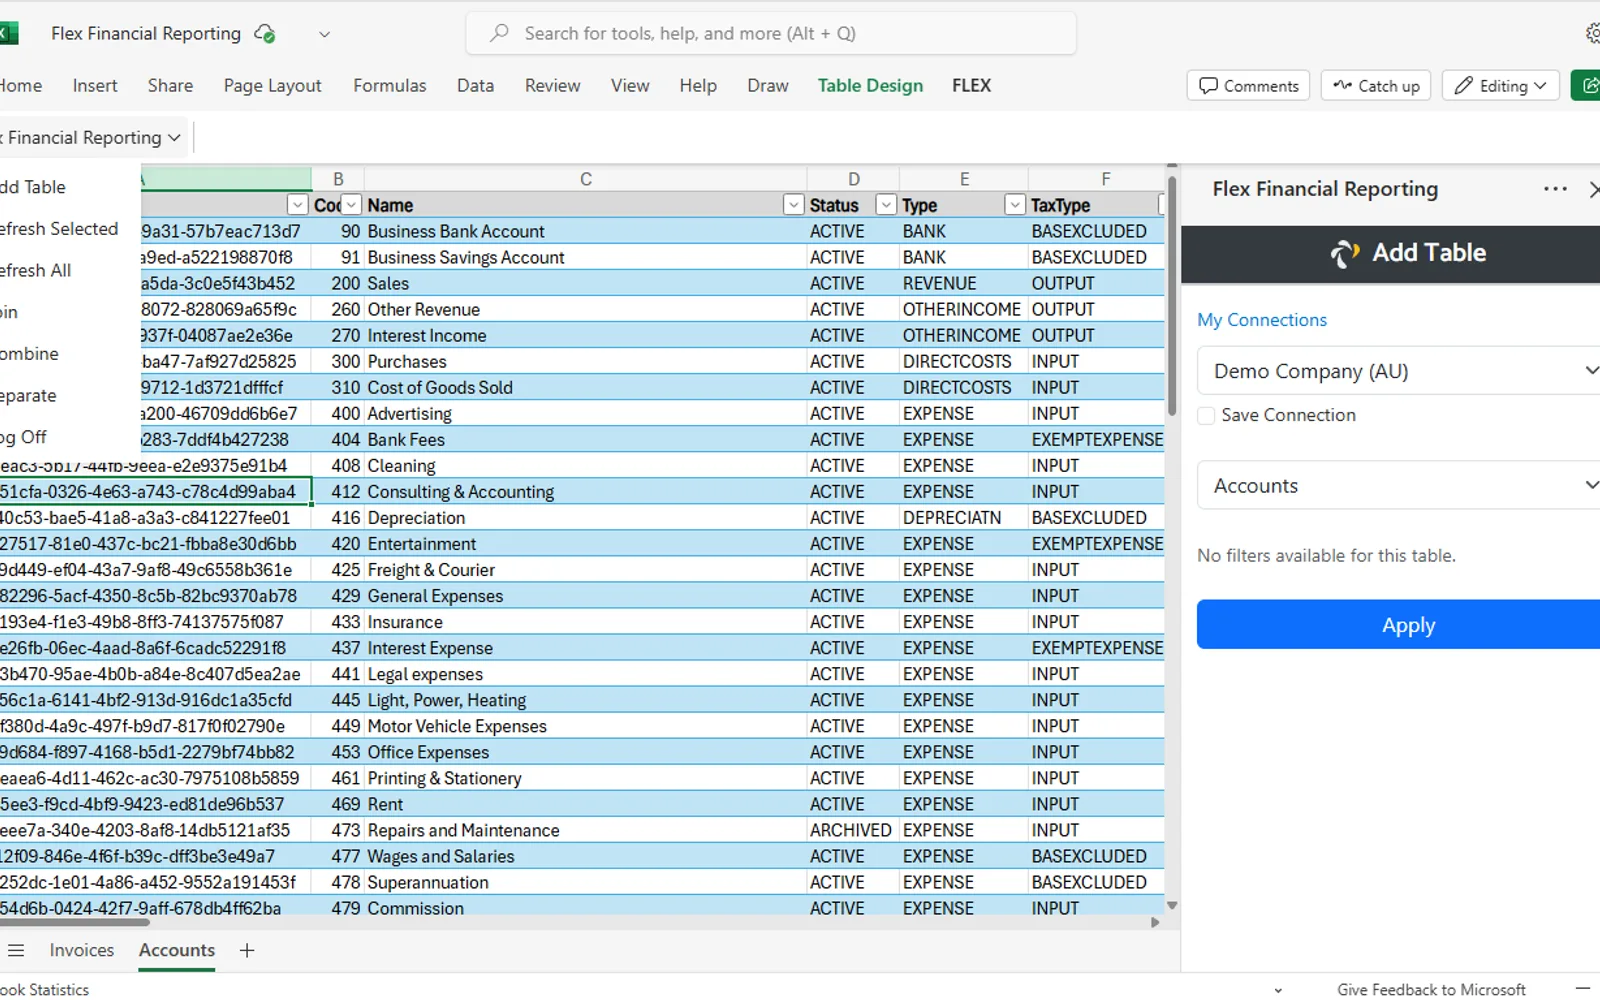Open the View tab
Image resolution: width=1600 pixels, height=1000 pixels.
[630, 85]
